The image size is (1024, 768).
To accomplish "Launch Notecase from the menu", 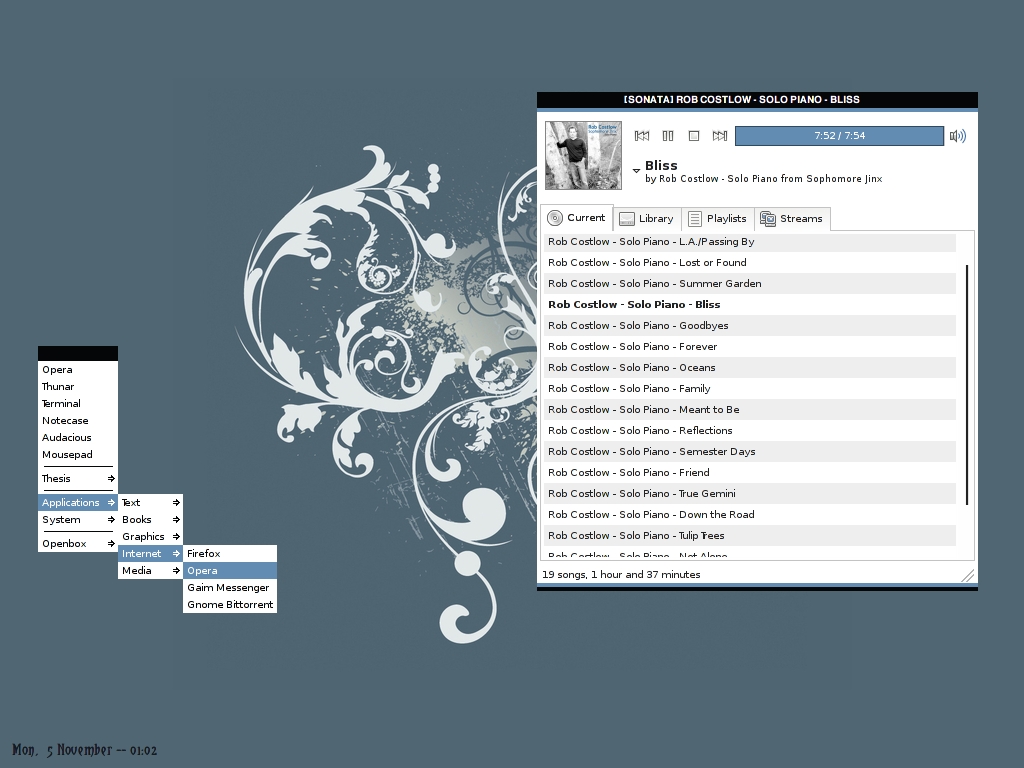I will [78, 421].
